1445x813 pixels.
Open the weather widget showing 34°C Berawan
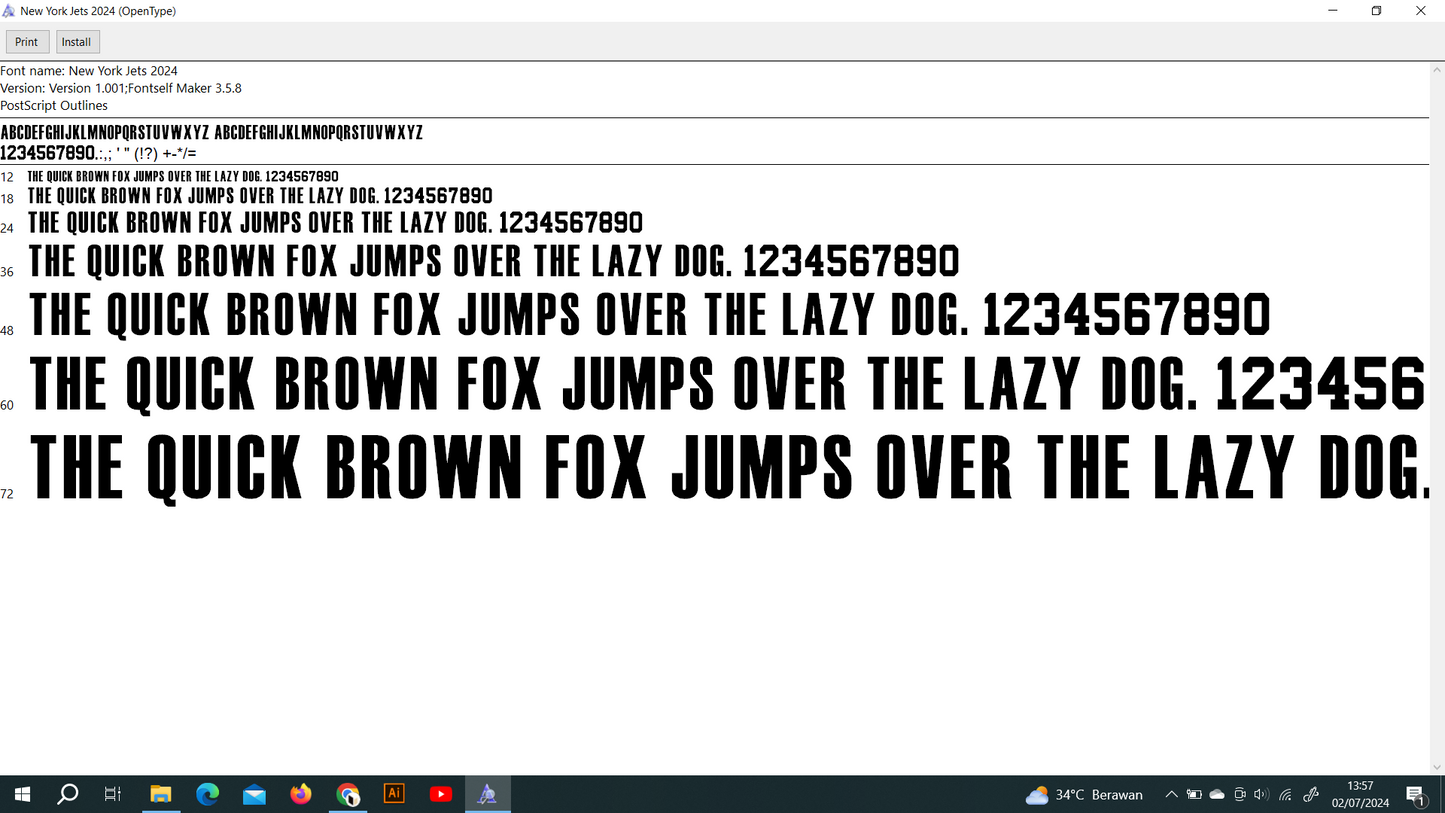1084,795
